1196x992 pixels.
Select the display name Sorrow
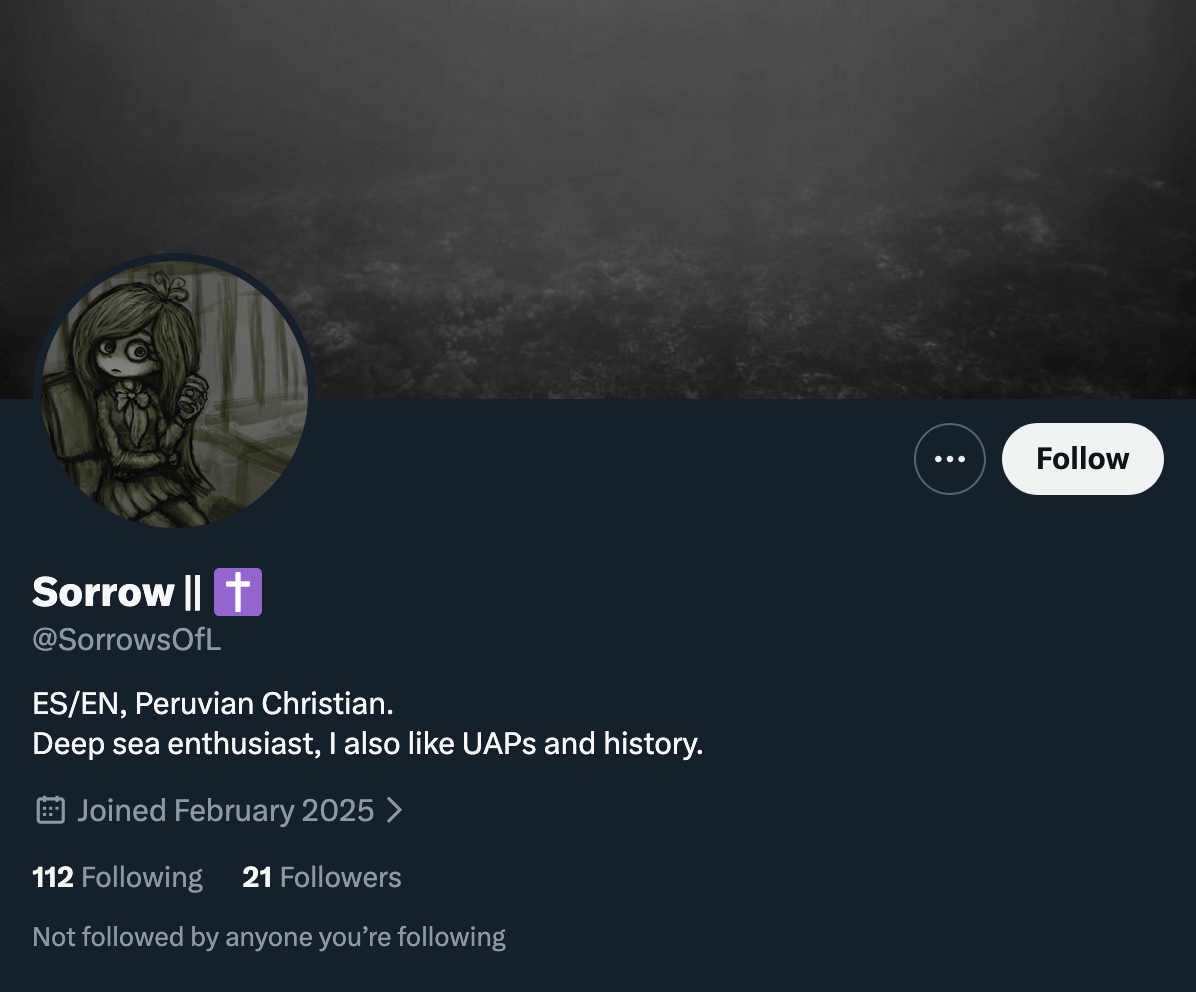[x=103, y=592]
